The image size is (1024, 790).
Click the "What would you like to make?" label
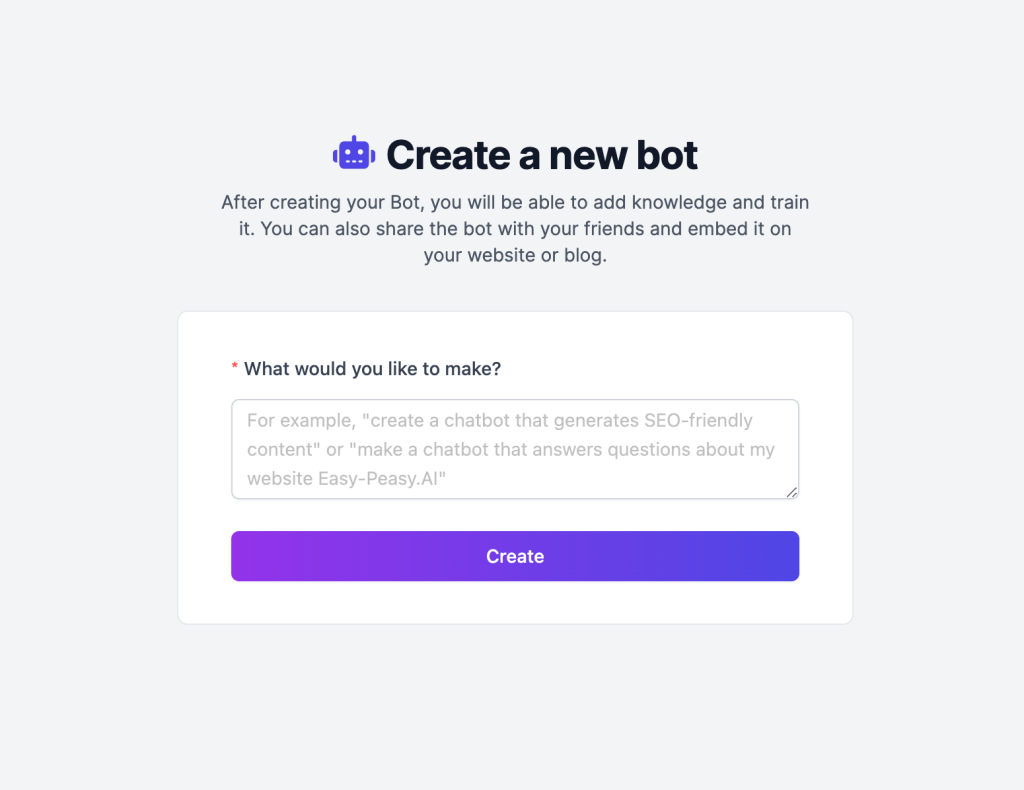point(372,369)
